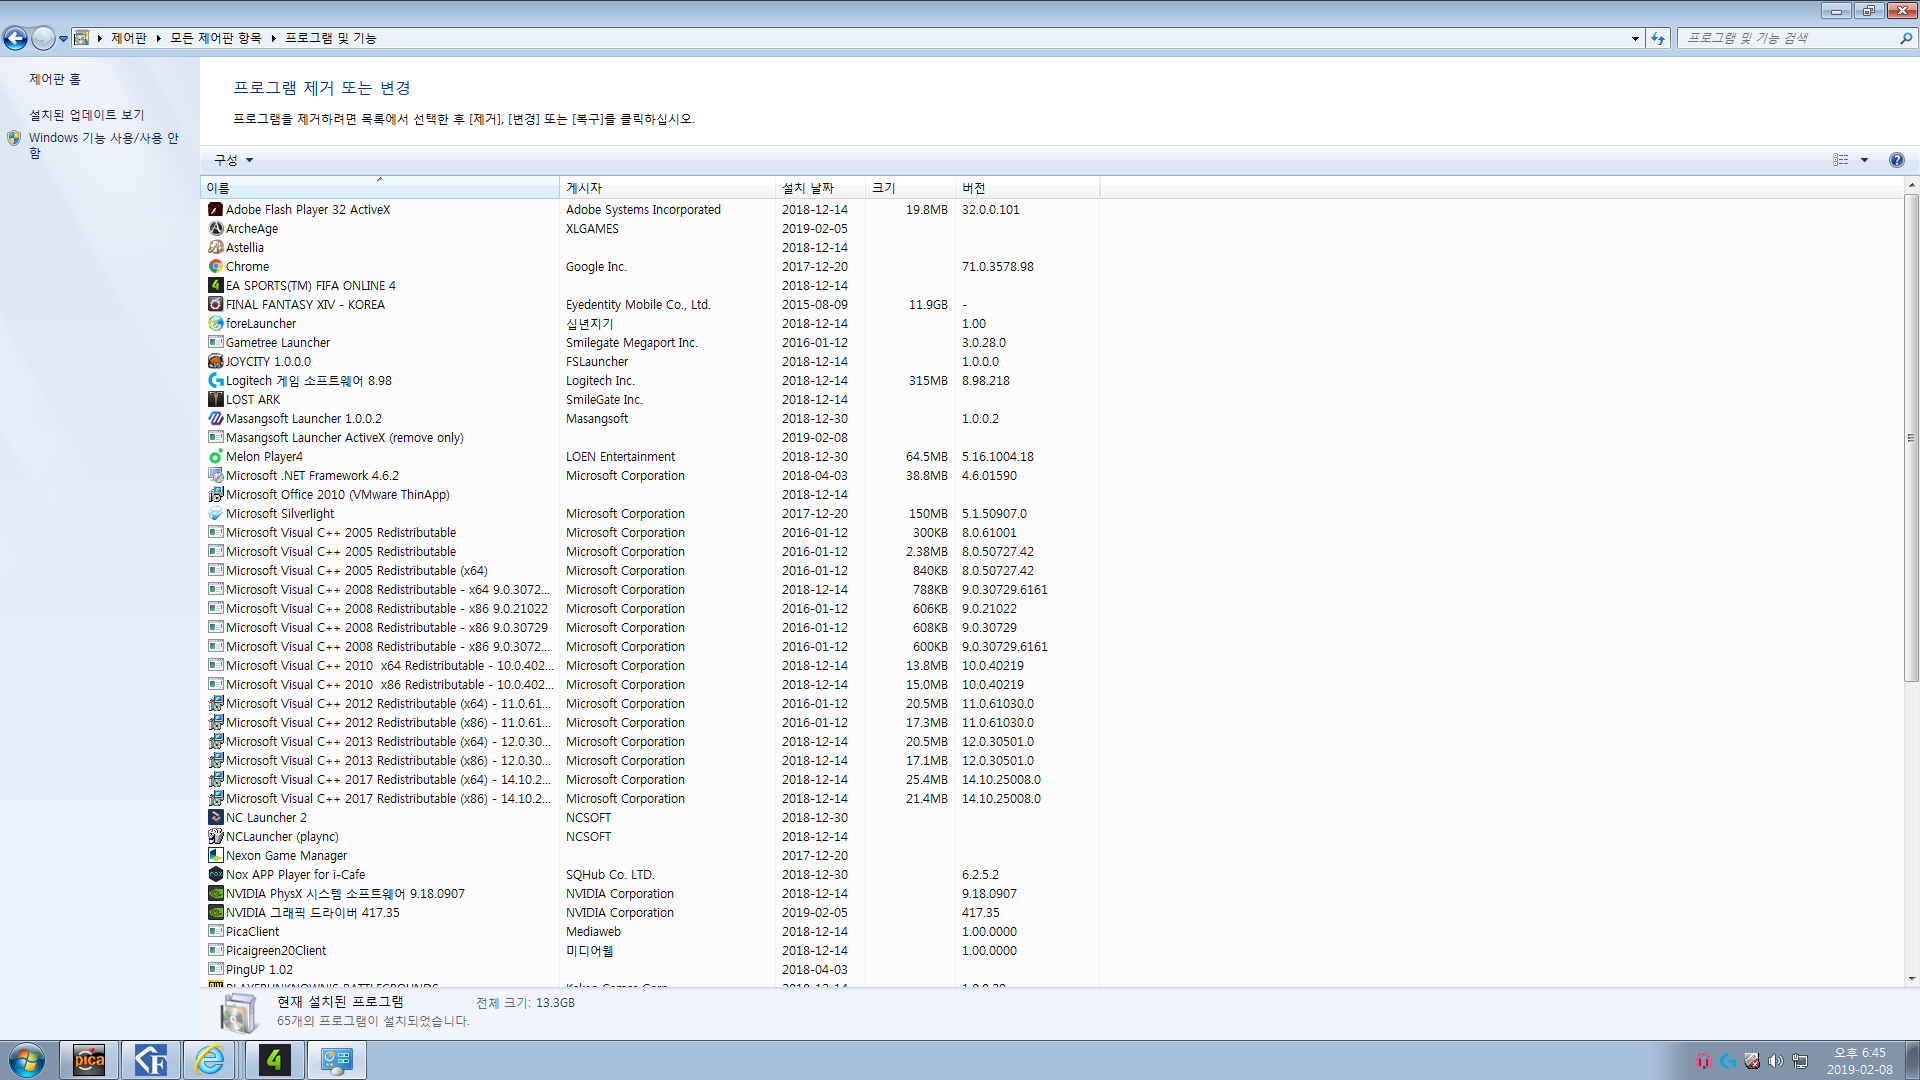Open recent pages dropdown next to forward button
The width and height of the screenshot is (1920, 1080).
pyautogui.click(x=63, y=39)
